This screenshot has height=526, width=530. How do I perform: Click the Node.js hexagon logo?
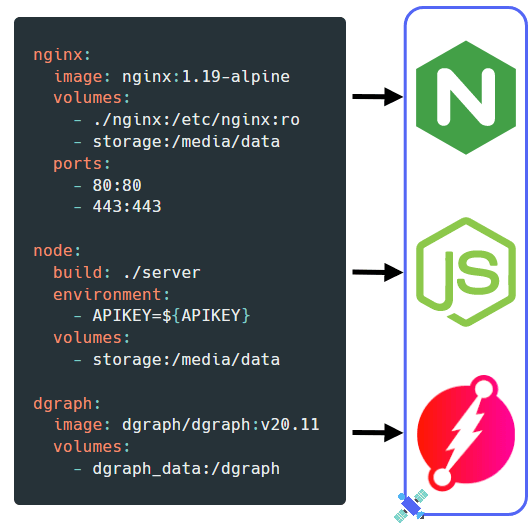[466, 272]
